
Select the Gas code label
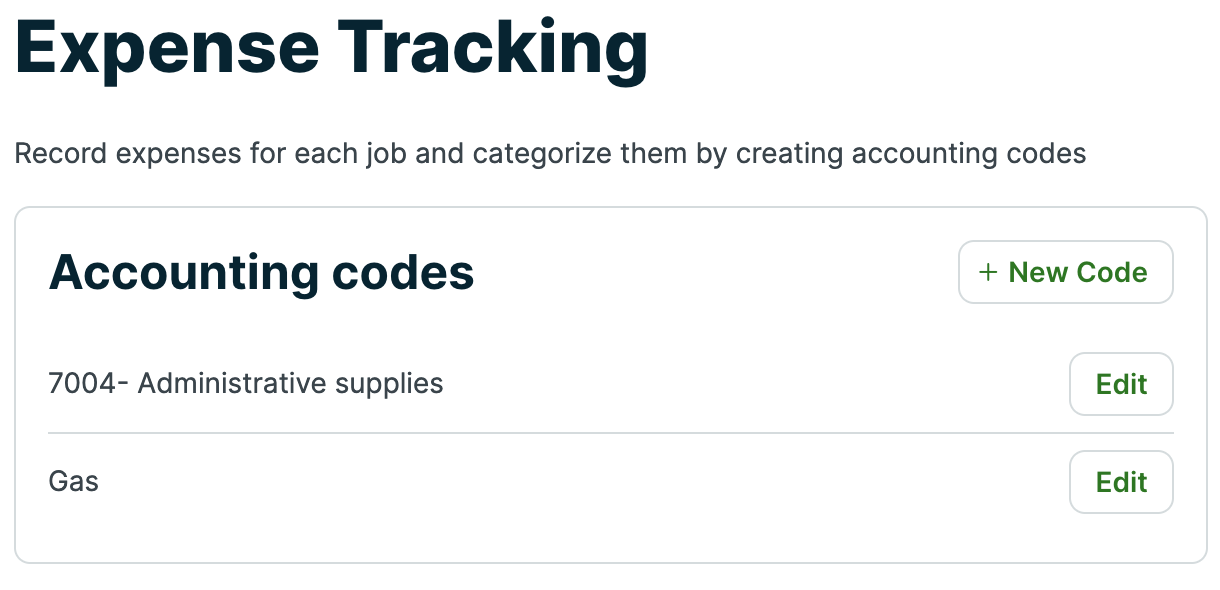(74, 482)
